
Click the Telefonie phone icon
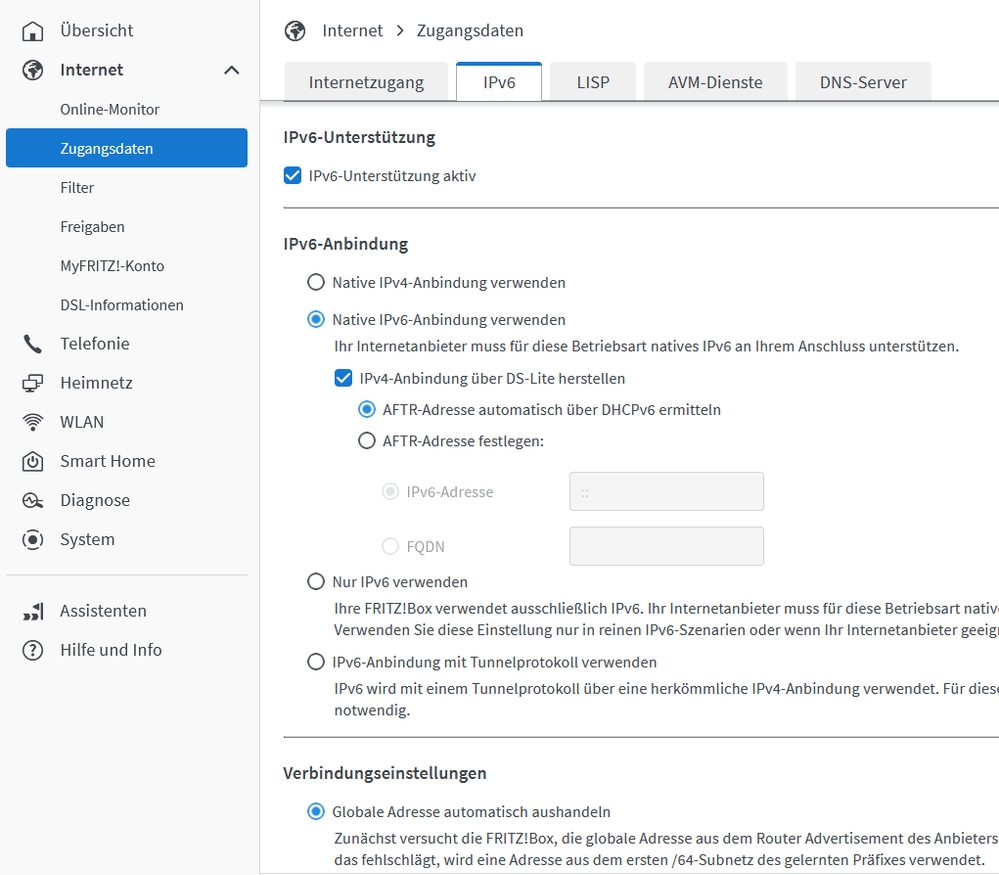(33, 344)
